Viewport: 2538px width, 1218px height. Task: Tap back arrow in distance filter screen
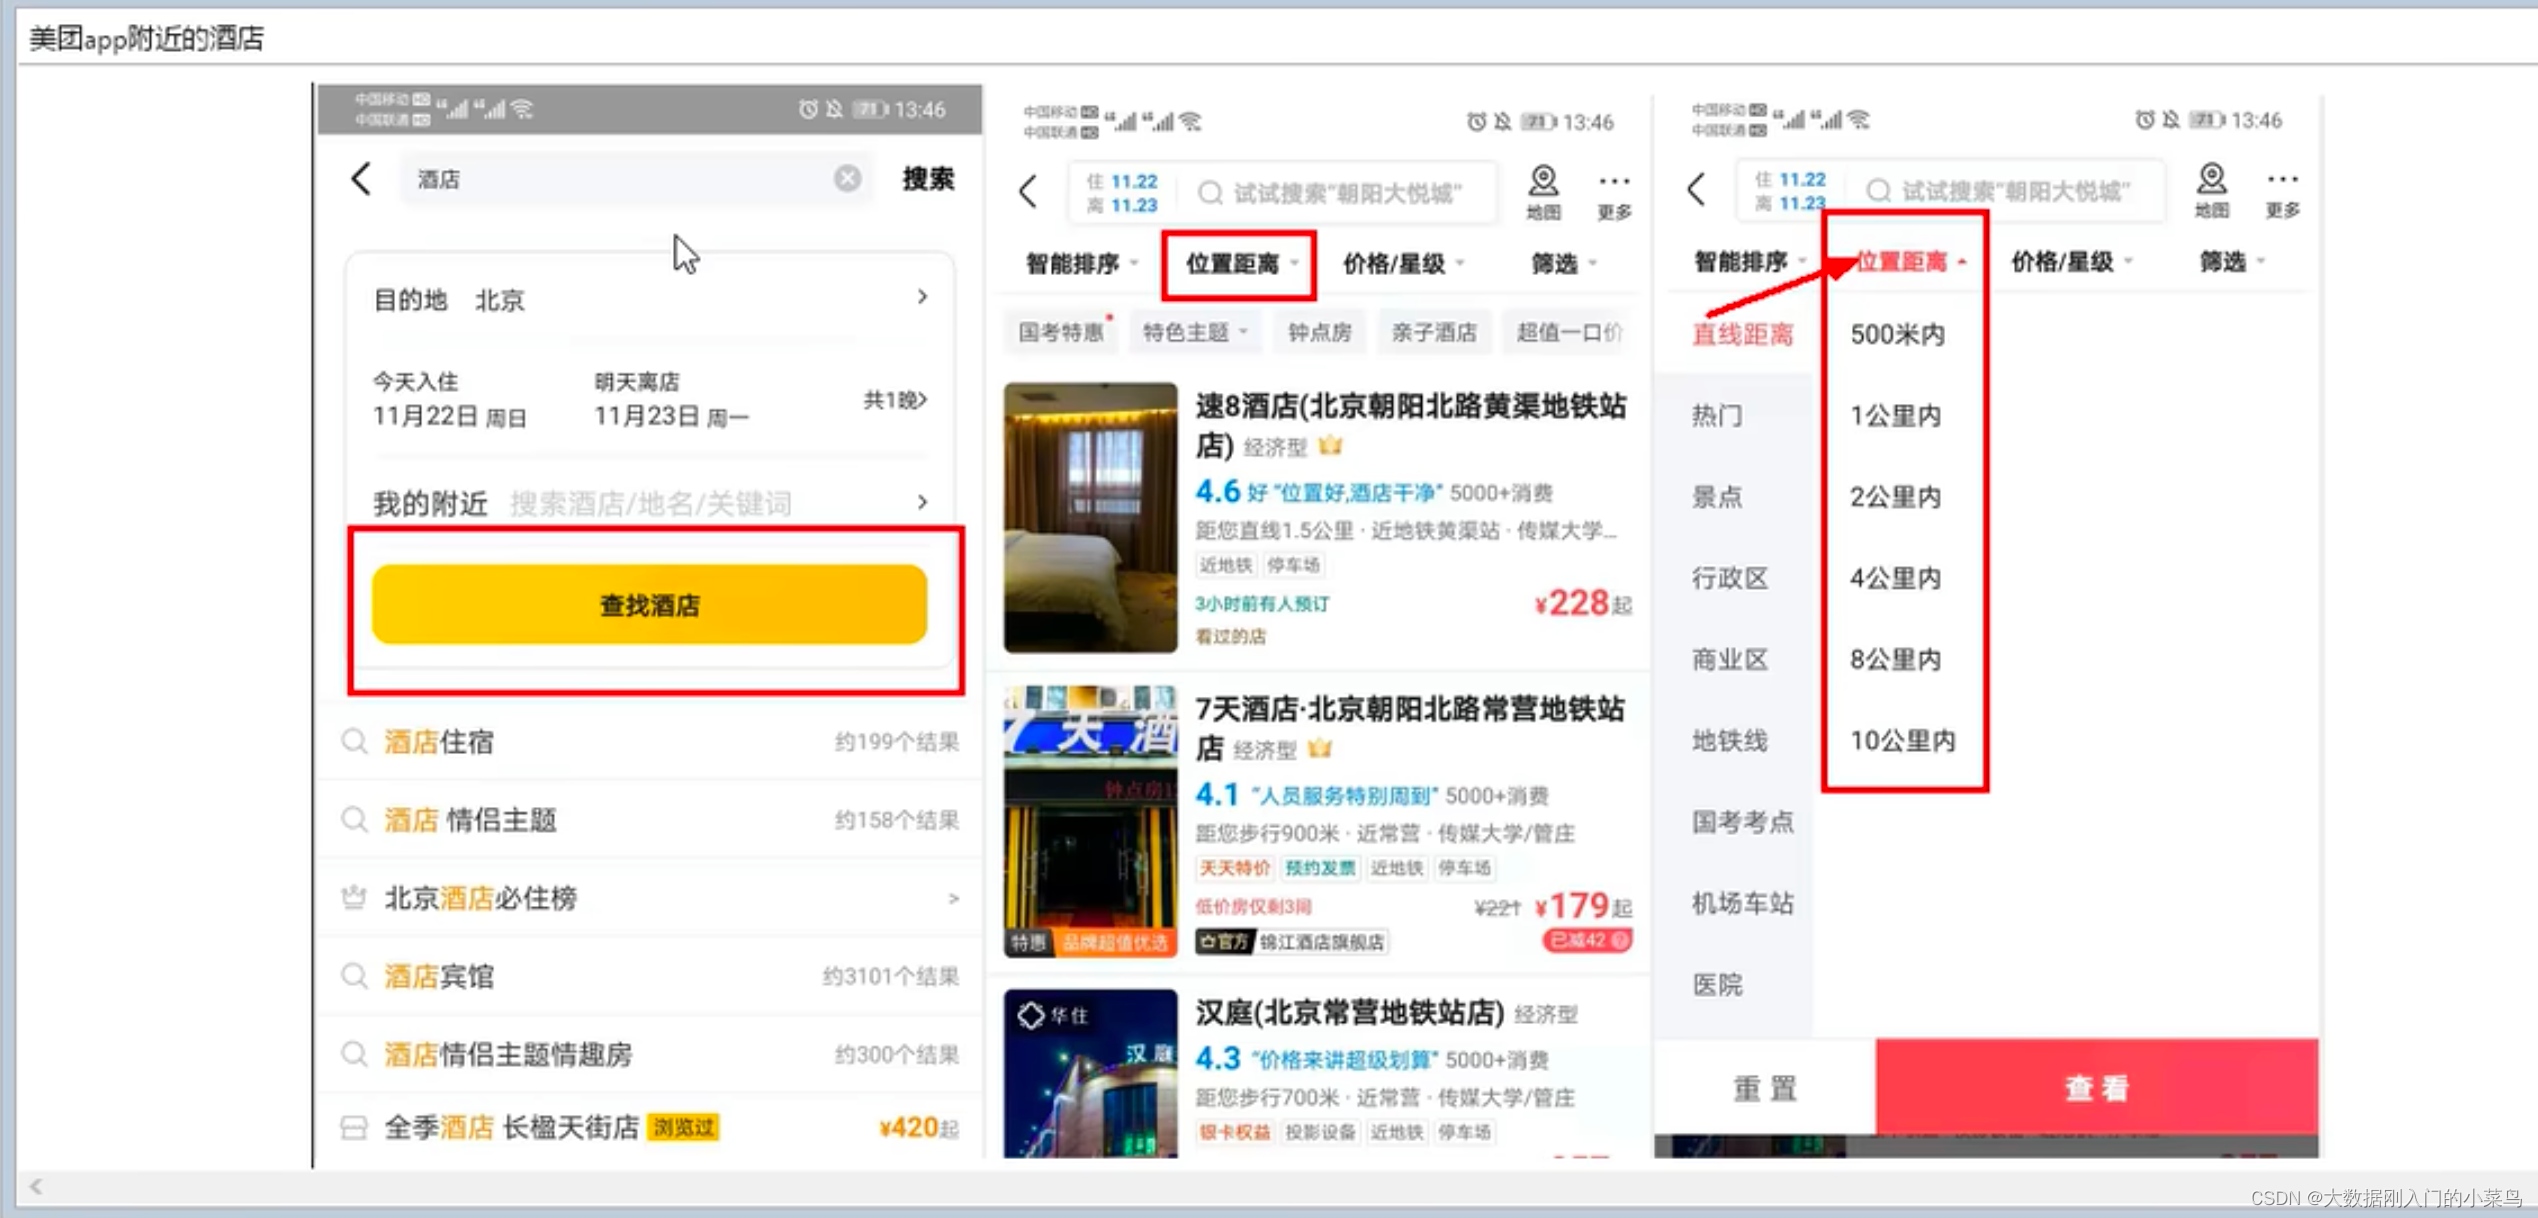tap(1697, 188)
